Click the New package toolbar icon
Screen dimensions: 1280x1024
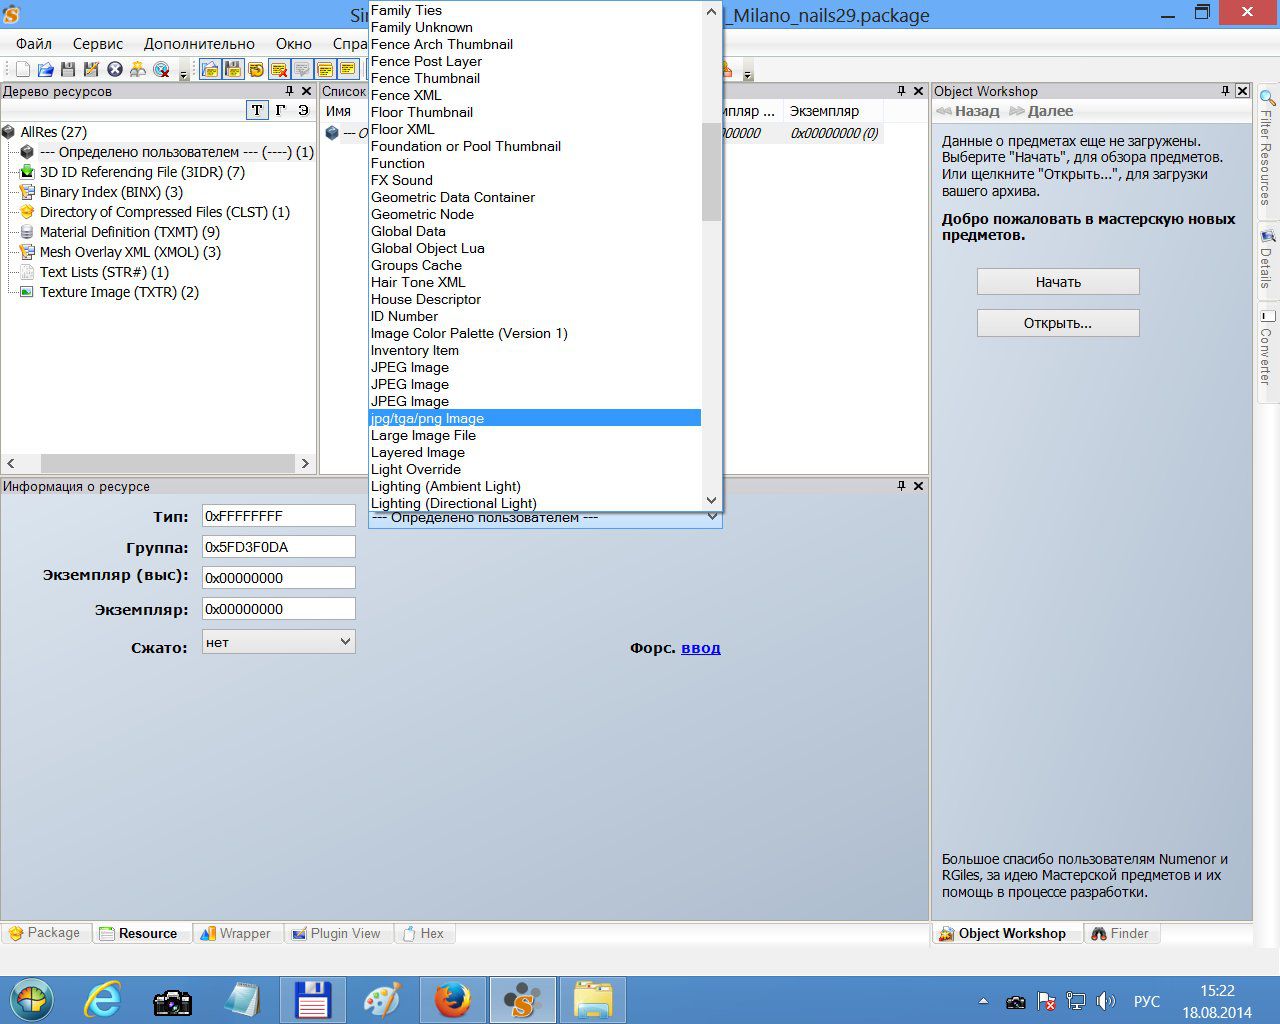[x=22, y=69]
